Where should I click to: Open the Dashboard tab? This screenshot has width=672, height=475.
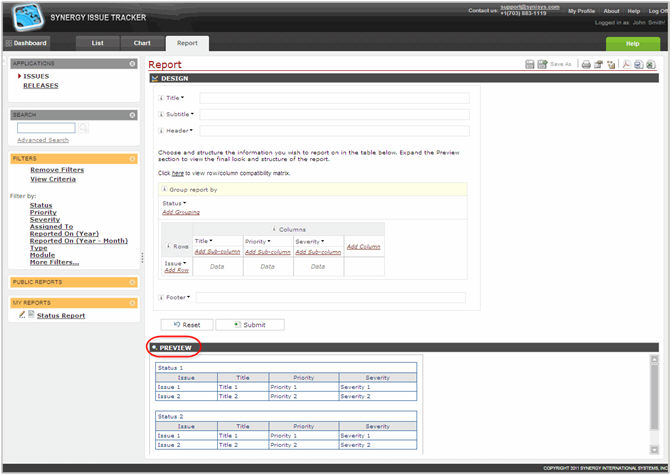pyautogui.click(x=26, y=43)
